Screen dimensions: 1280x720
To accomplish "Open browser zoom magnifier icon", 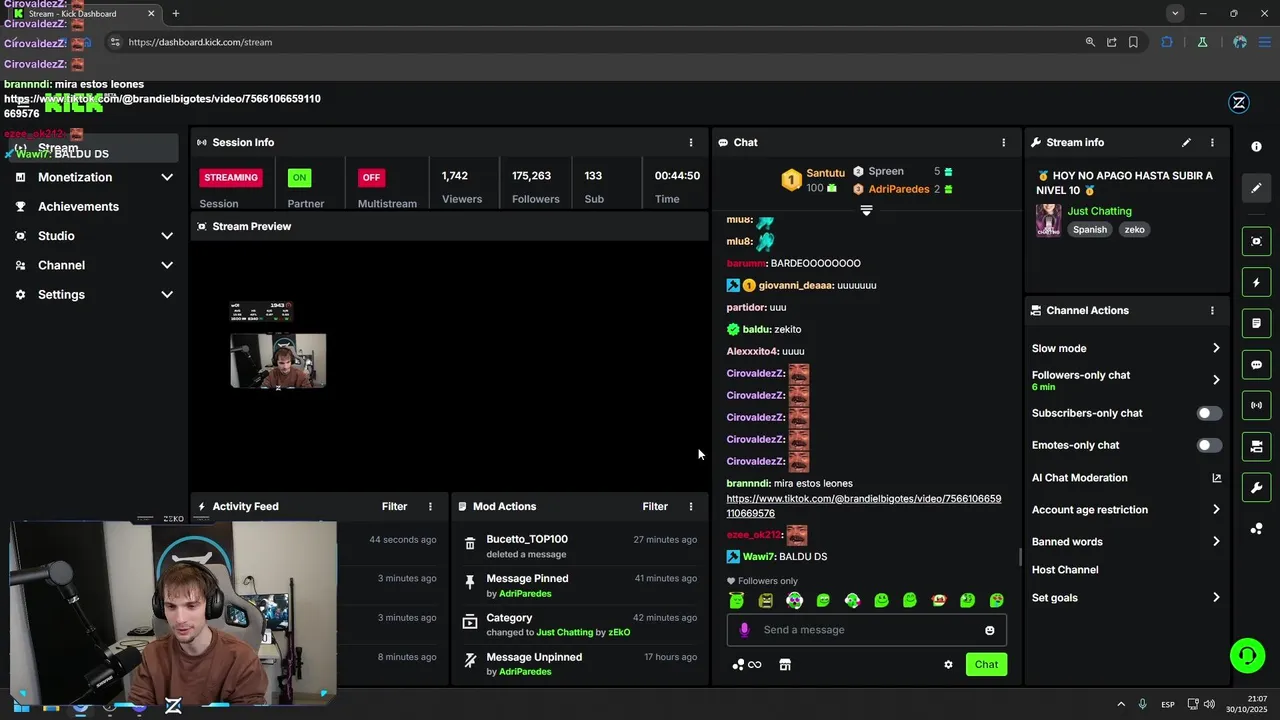I will [x=1090, y=42].
